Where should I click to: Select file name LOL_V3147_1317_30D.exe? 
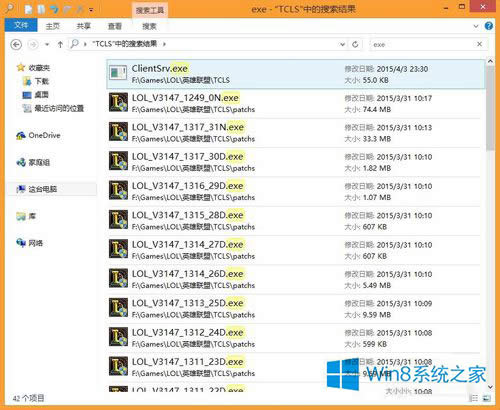[188, 156]
